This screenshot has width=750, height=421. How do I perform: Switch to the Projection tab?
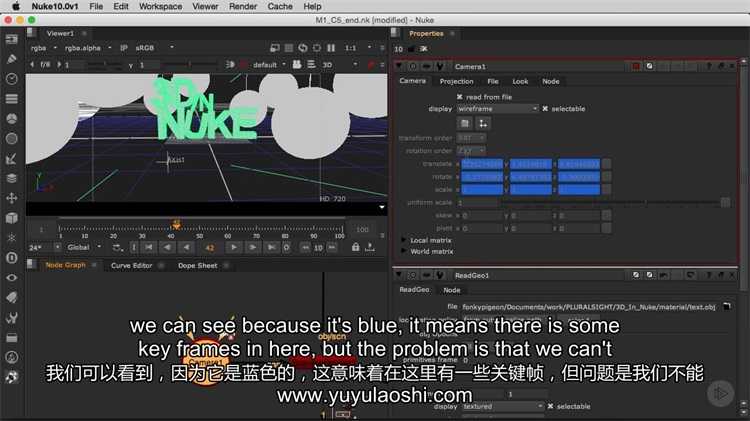coord(456,81)
